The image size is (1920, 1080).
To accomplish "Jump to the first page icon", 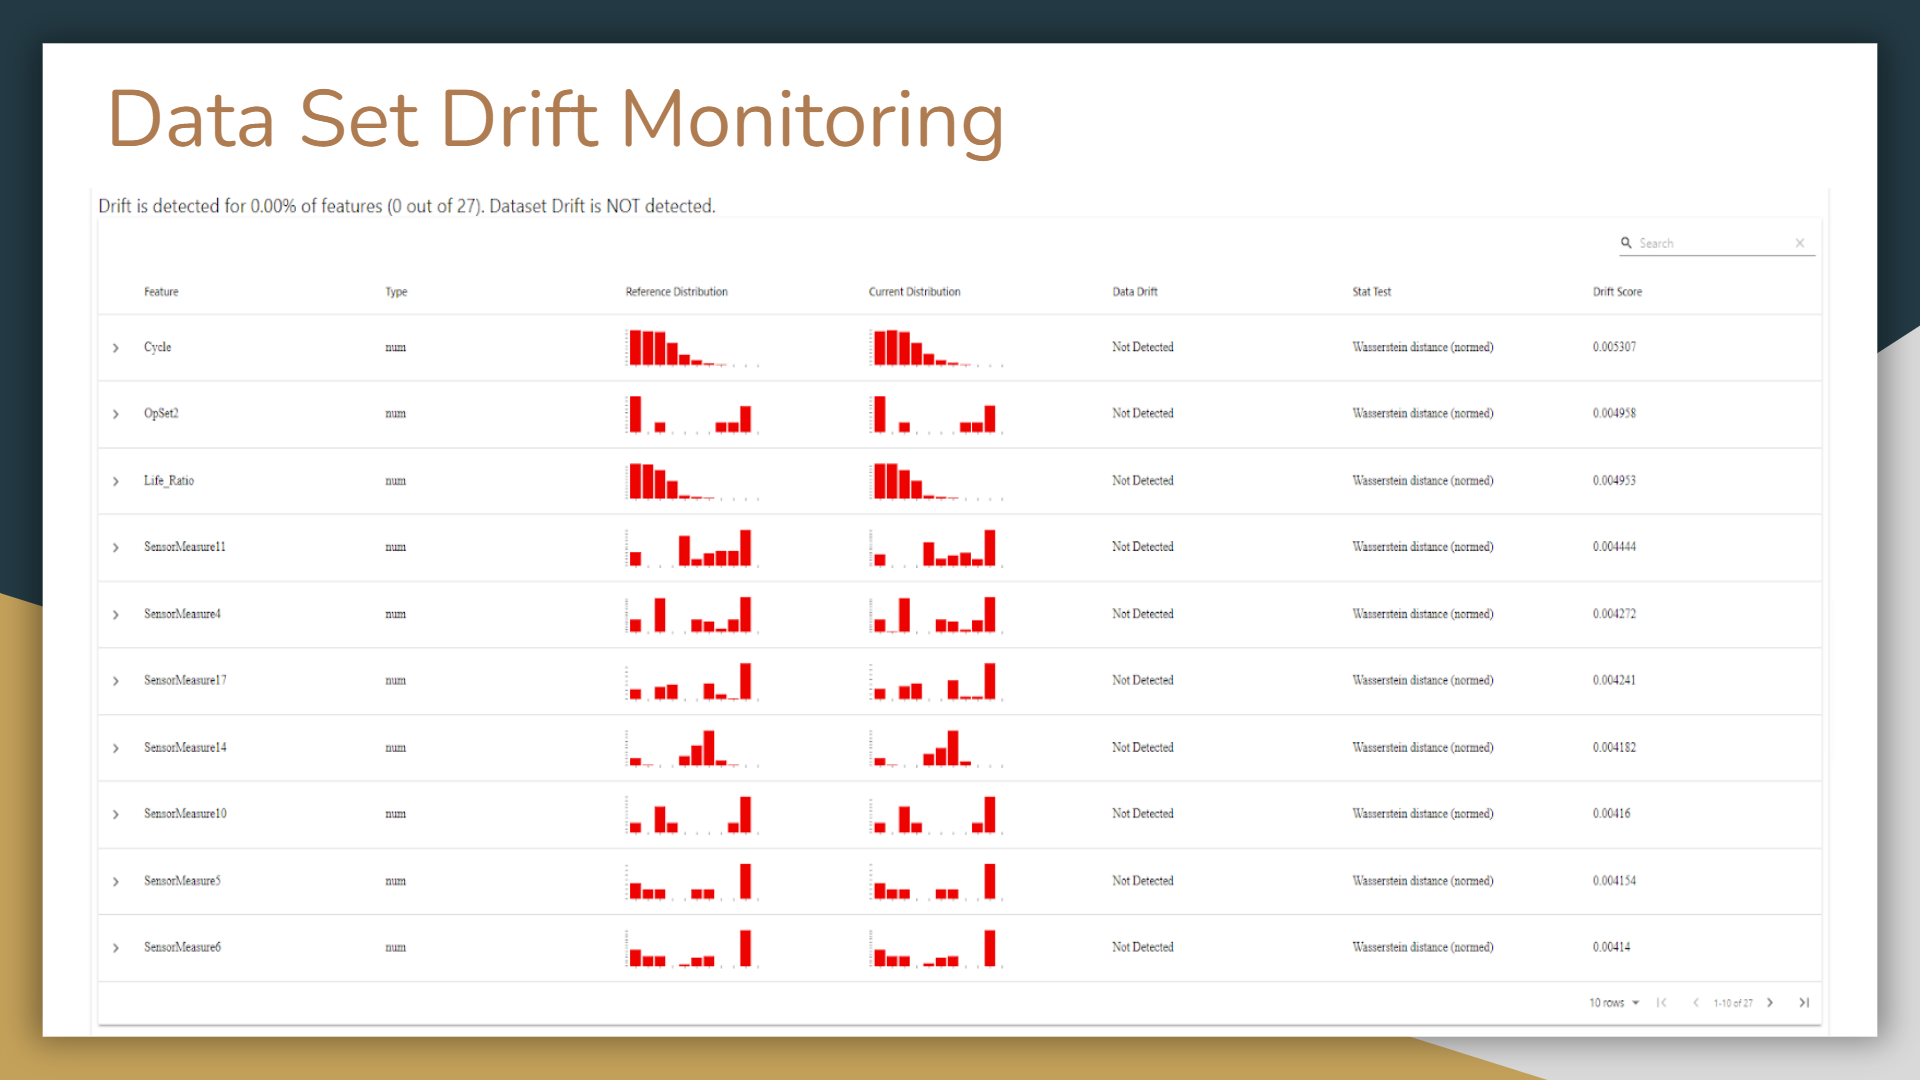I will click(x=1662, y=1002).
